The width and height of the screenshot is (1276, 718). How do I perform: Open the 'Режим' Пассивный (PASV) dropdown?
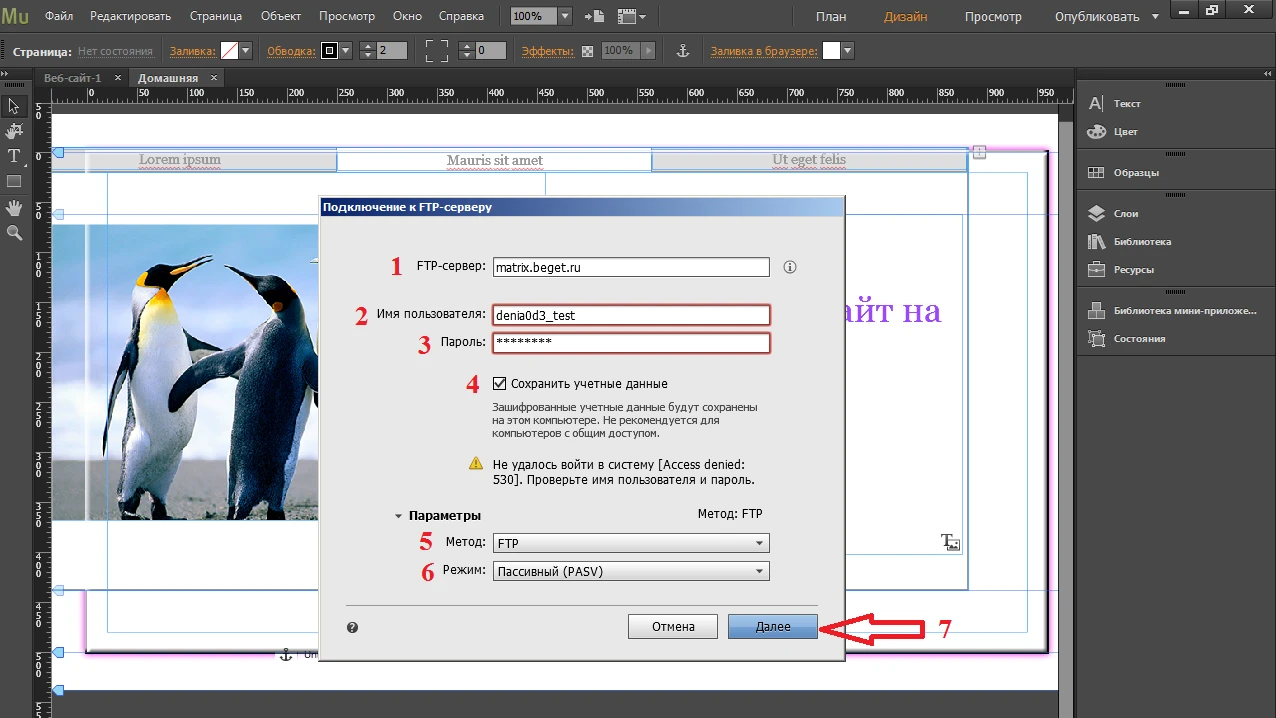pos(631,571)
